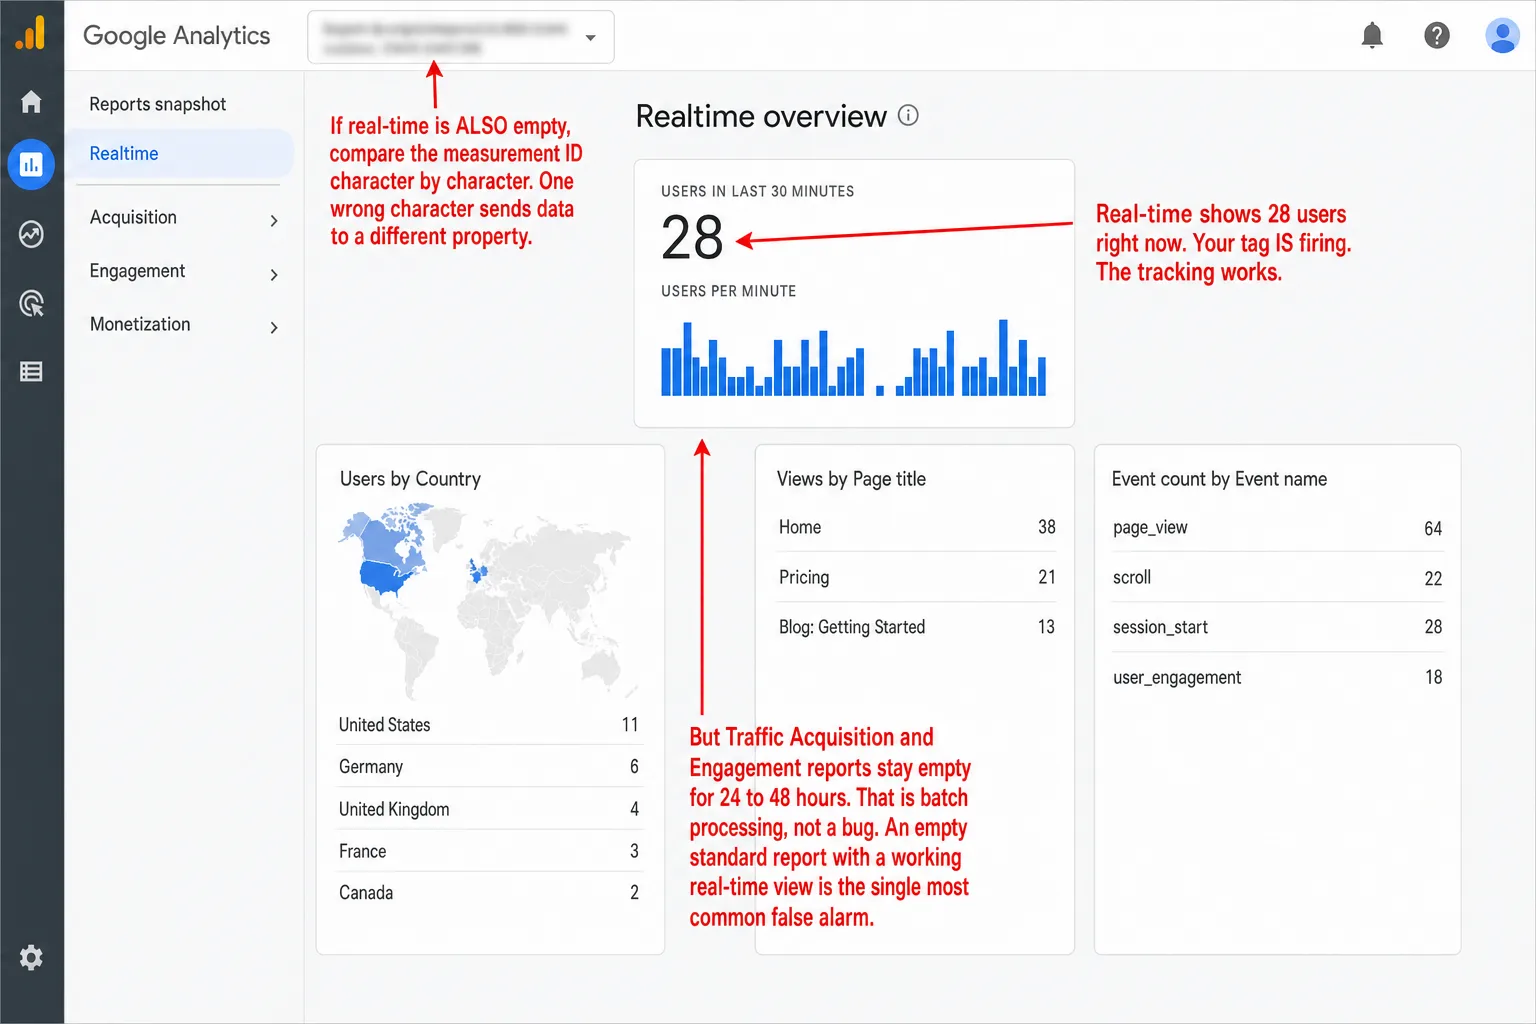Select the United States row
This screenshot has width=1536, height=1024.
coord(488,724)
